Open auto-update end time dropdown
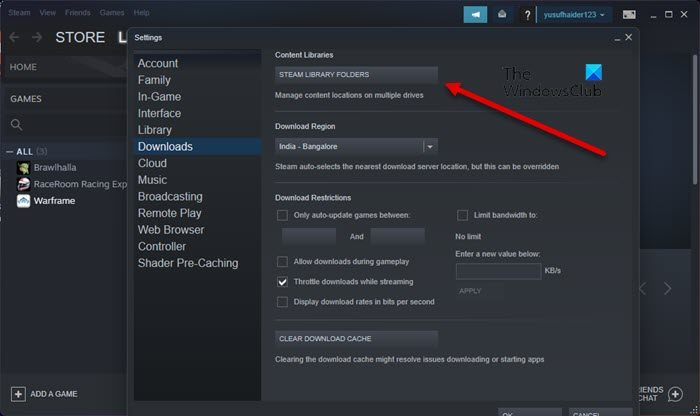Image resolution: width=700 pixels, height=416 pixels. (x=397, y=236)
